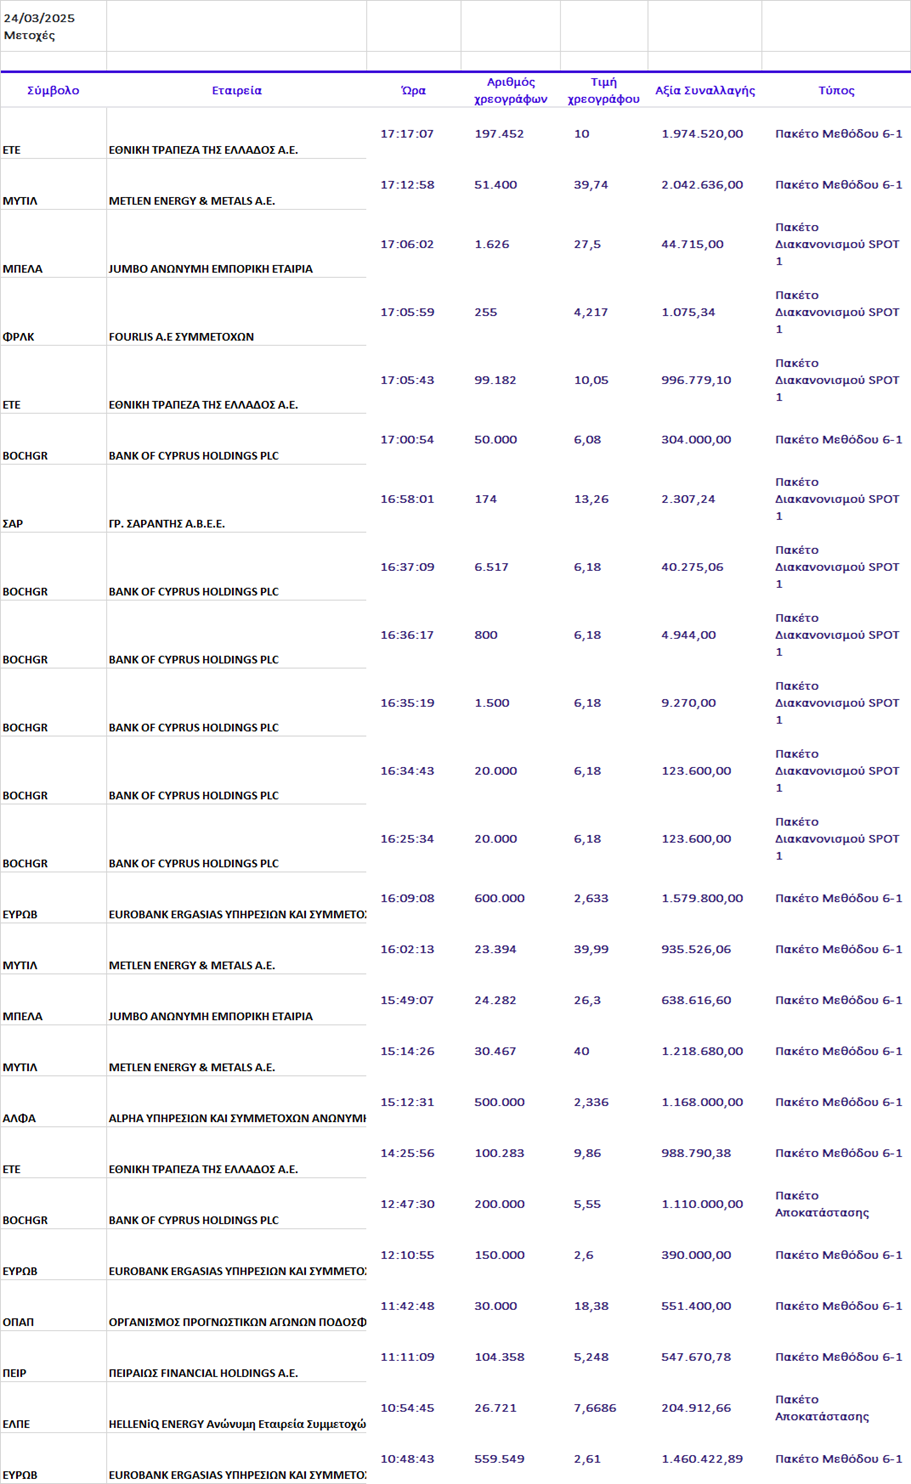Select the price cell 39,99
The width and height of the screenshot is (911, 1484).
tap(591, 949)
